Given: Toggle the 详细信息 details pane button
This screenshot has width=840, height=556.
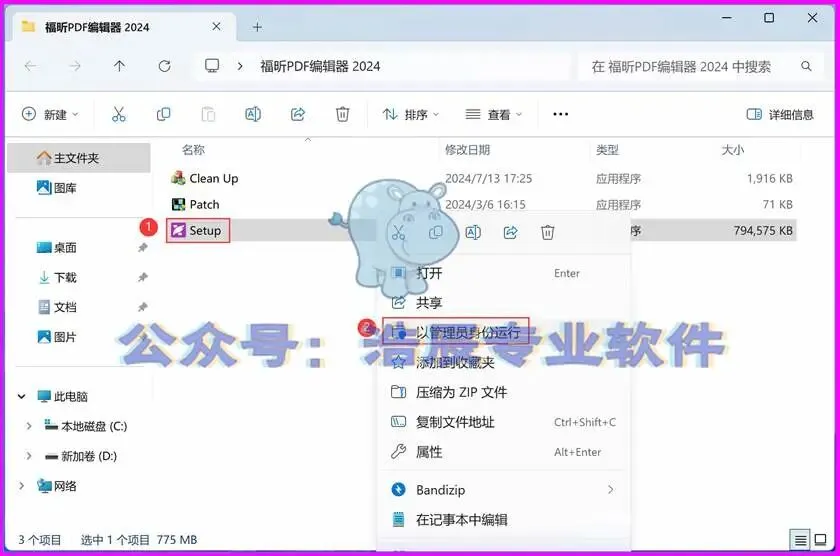Looking at the screenshot, I should (x=780, y=114).
